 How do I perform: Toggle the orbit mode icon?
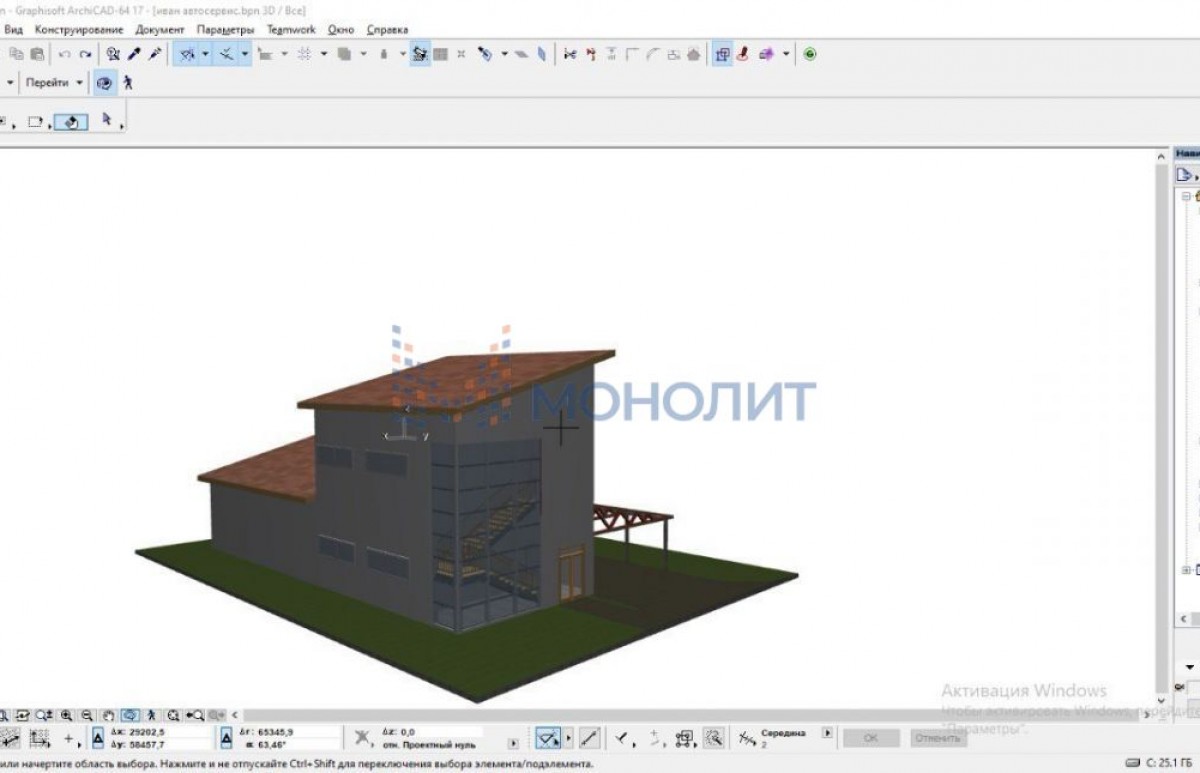104,83
